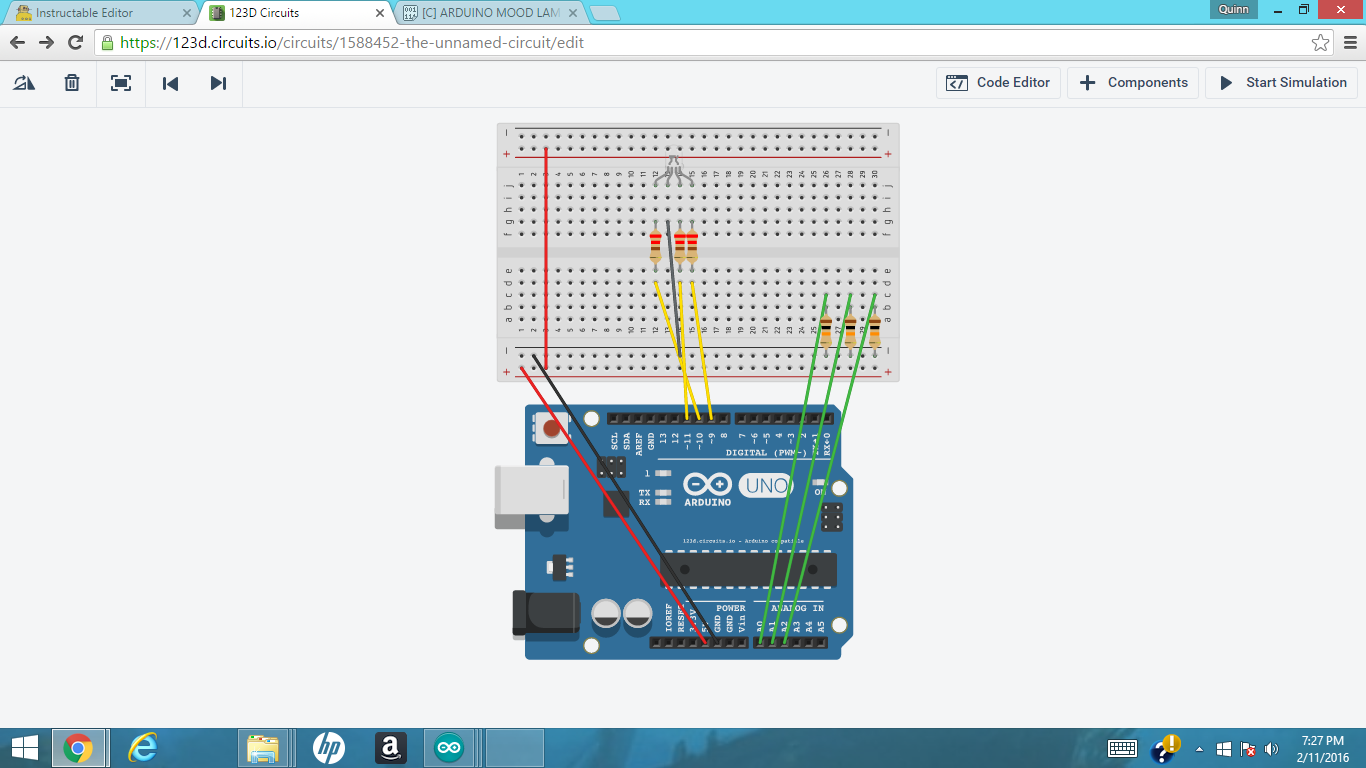Open Amazon from the taskbar

coord(390,748)
